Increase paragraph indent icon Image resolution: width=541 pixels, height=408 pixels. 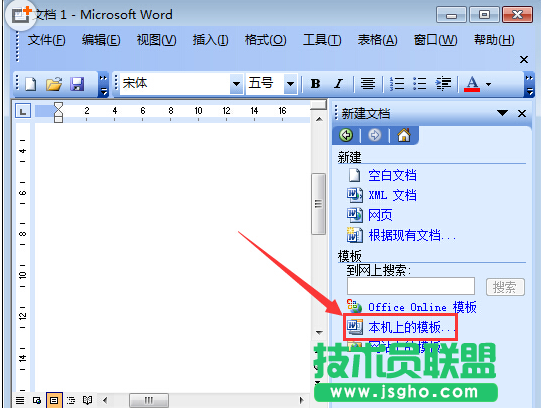click(443, 84)
